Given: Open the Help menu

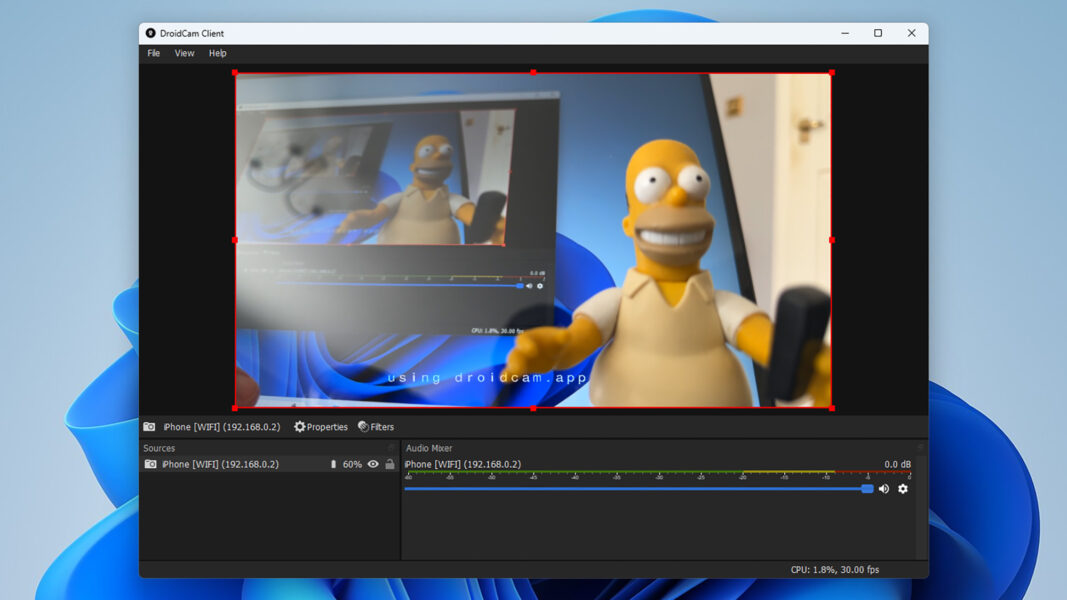Looking at the screenshot, I should pos(218,53).
